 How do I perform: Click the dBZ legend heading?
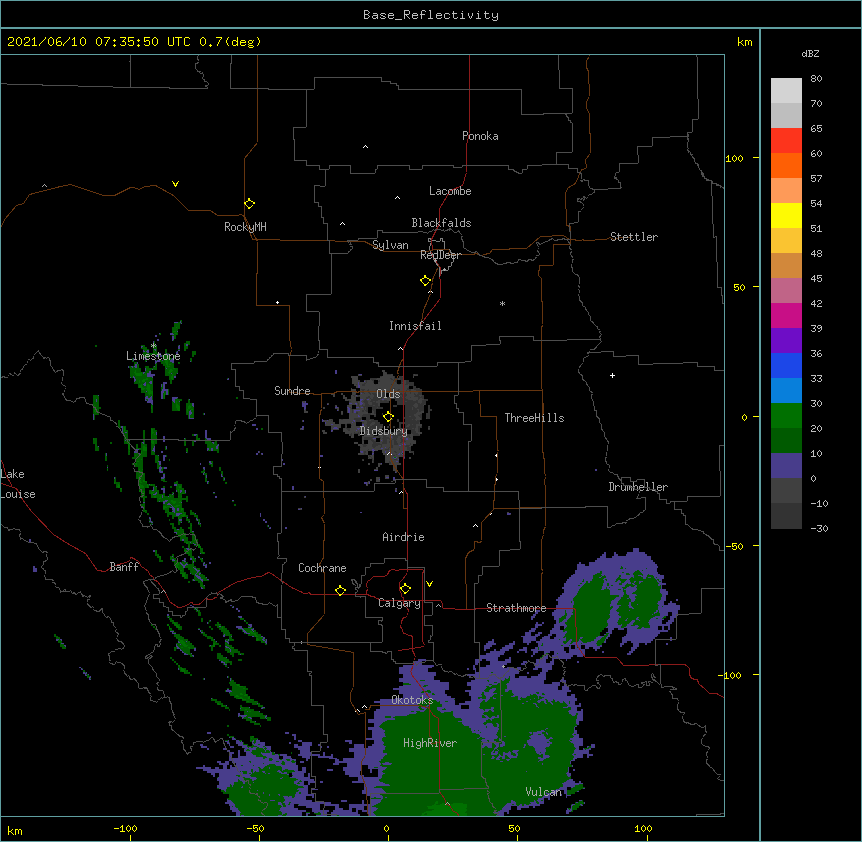click(810, 53)
